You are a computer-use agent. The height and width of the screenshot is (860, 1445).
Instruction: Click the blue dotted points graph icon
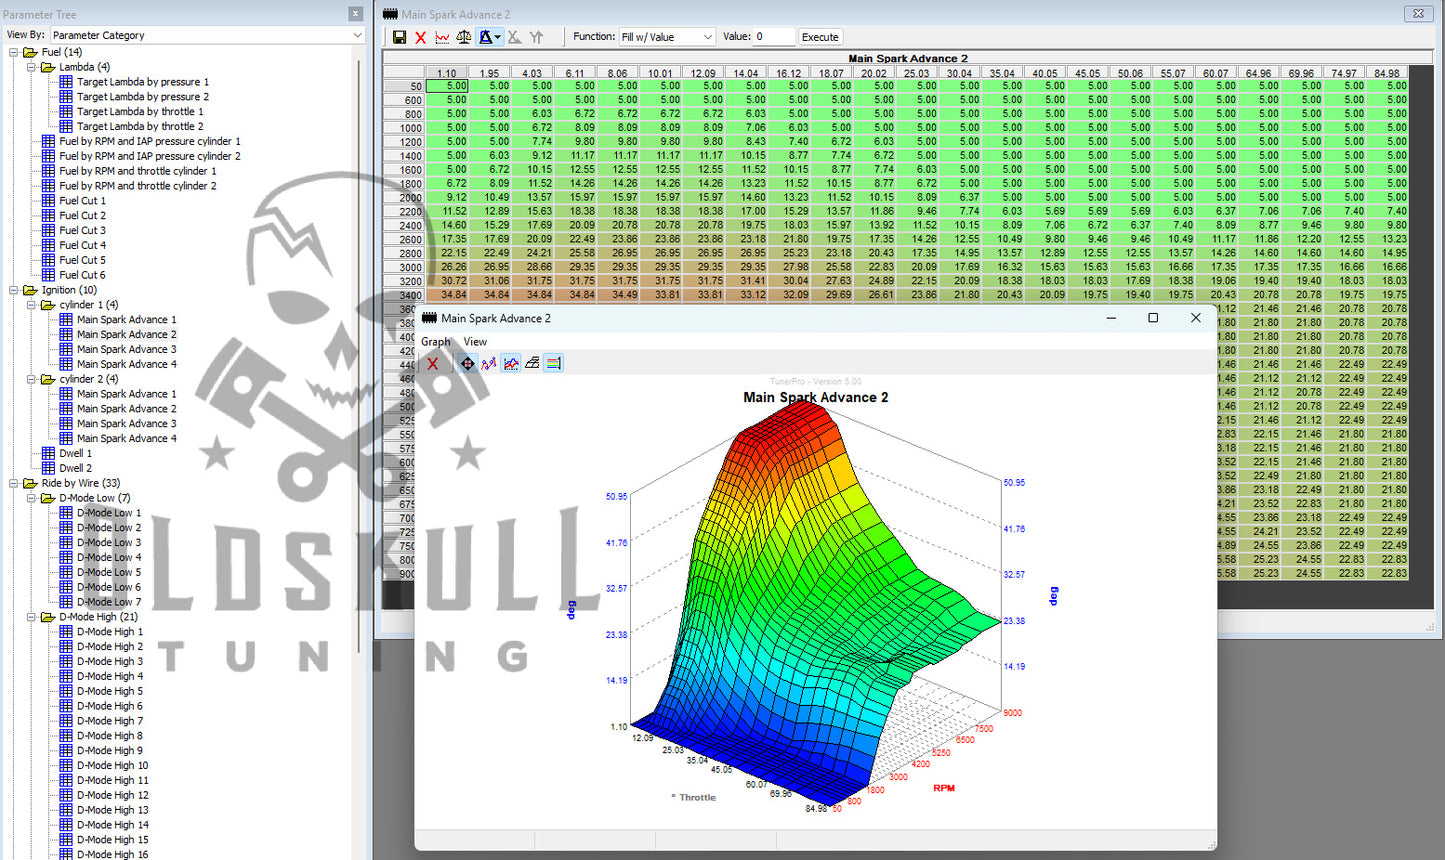[489, 363]
